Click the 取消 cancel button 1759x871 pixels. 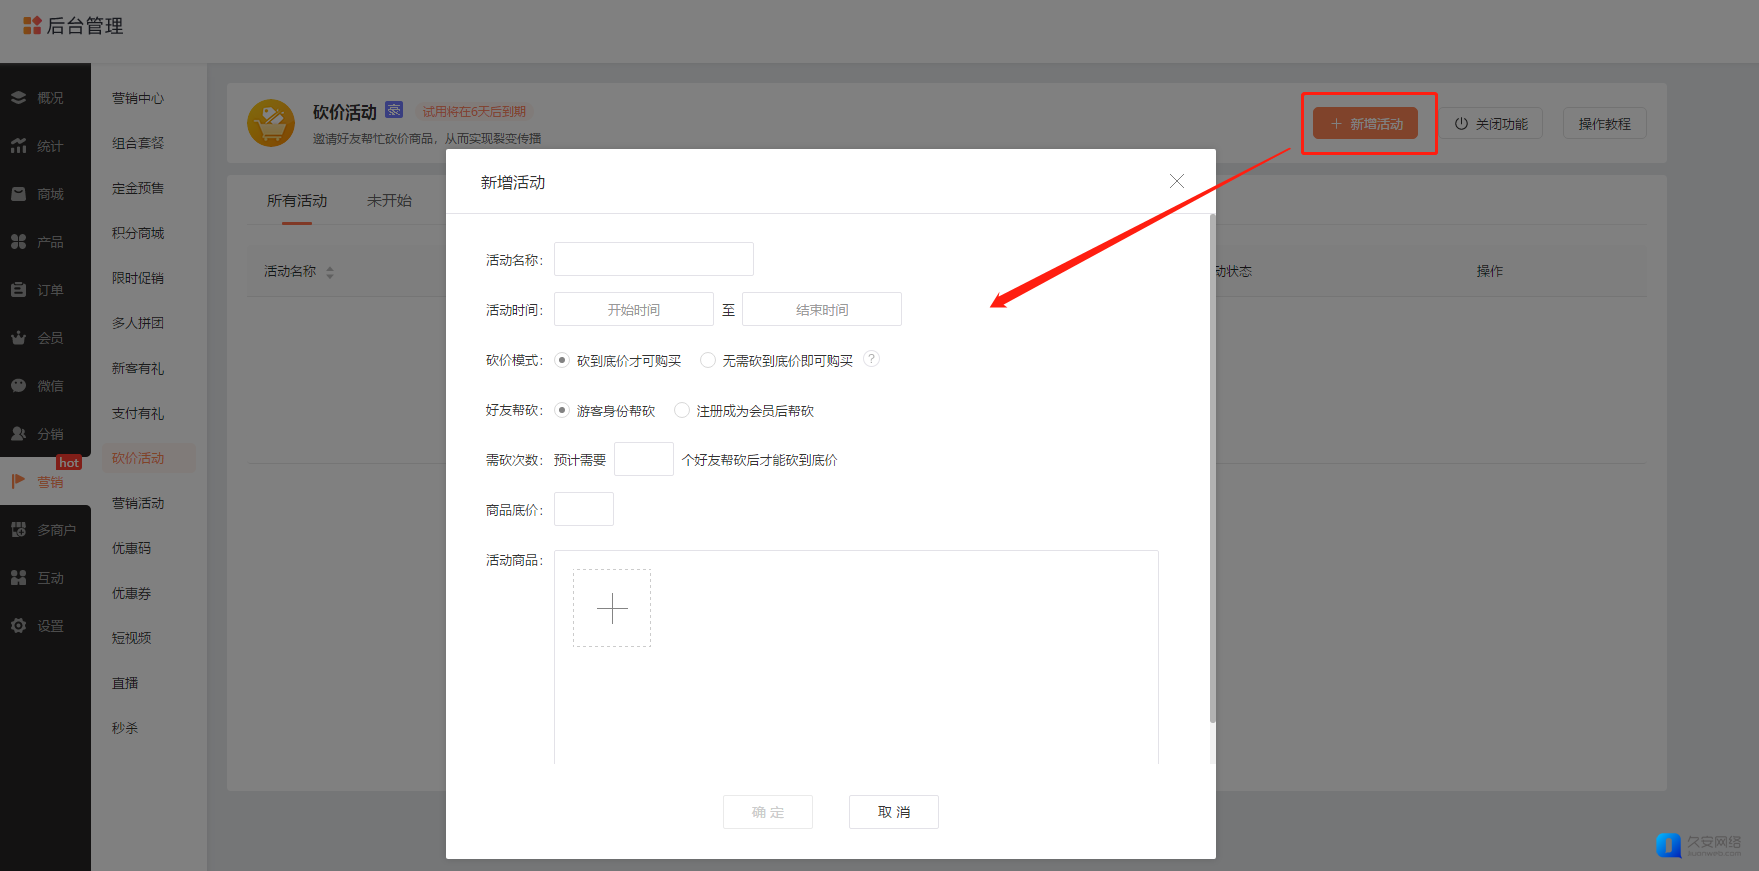coord(894,812)
